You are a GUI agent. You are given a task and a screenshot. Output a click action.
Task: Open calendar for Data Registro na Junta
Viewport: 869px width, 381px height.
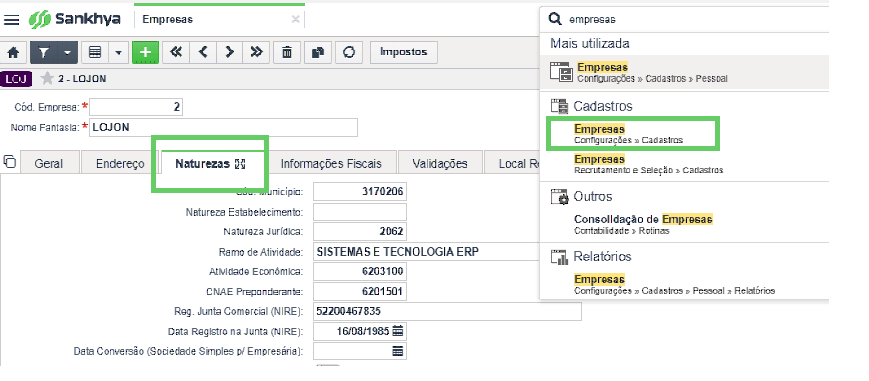tap(398, 332)
